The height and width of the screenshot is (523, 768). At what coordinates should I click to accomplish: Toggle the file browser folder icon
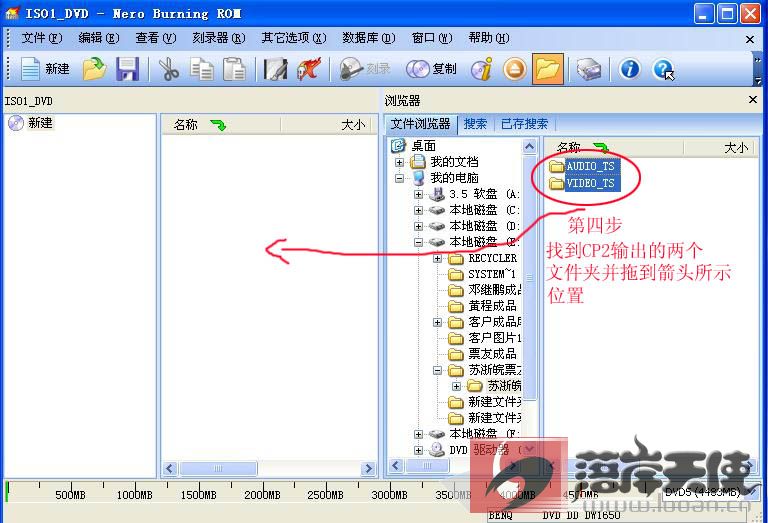548,69
